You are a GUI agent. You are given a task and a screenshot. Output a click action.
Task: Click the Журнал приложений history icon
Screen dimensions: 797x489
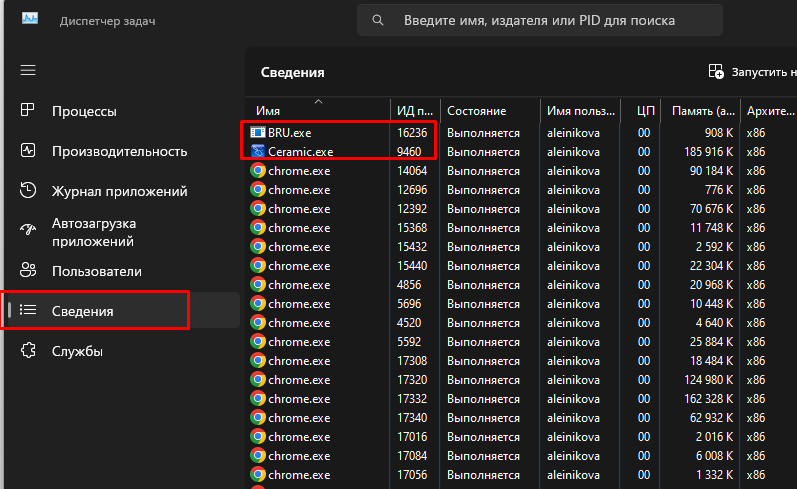[x=28, y=190]
